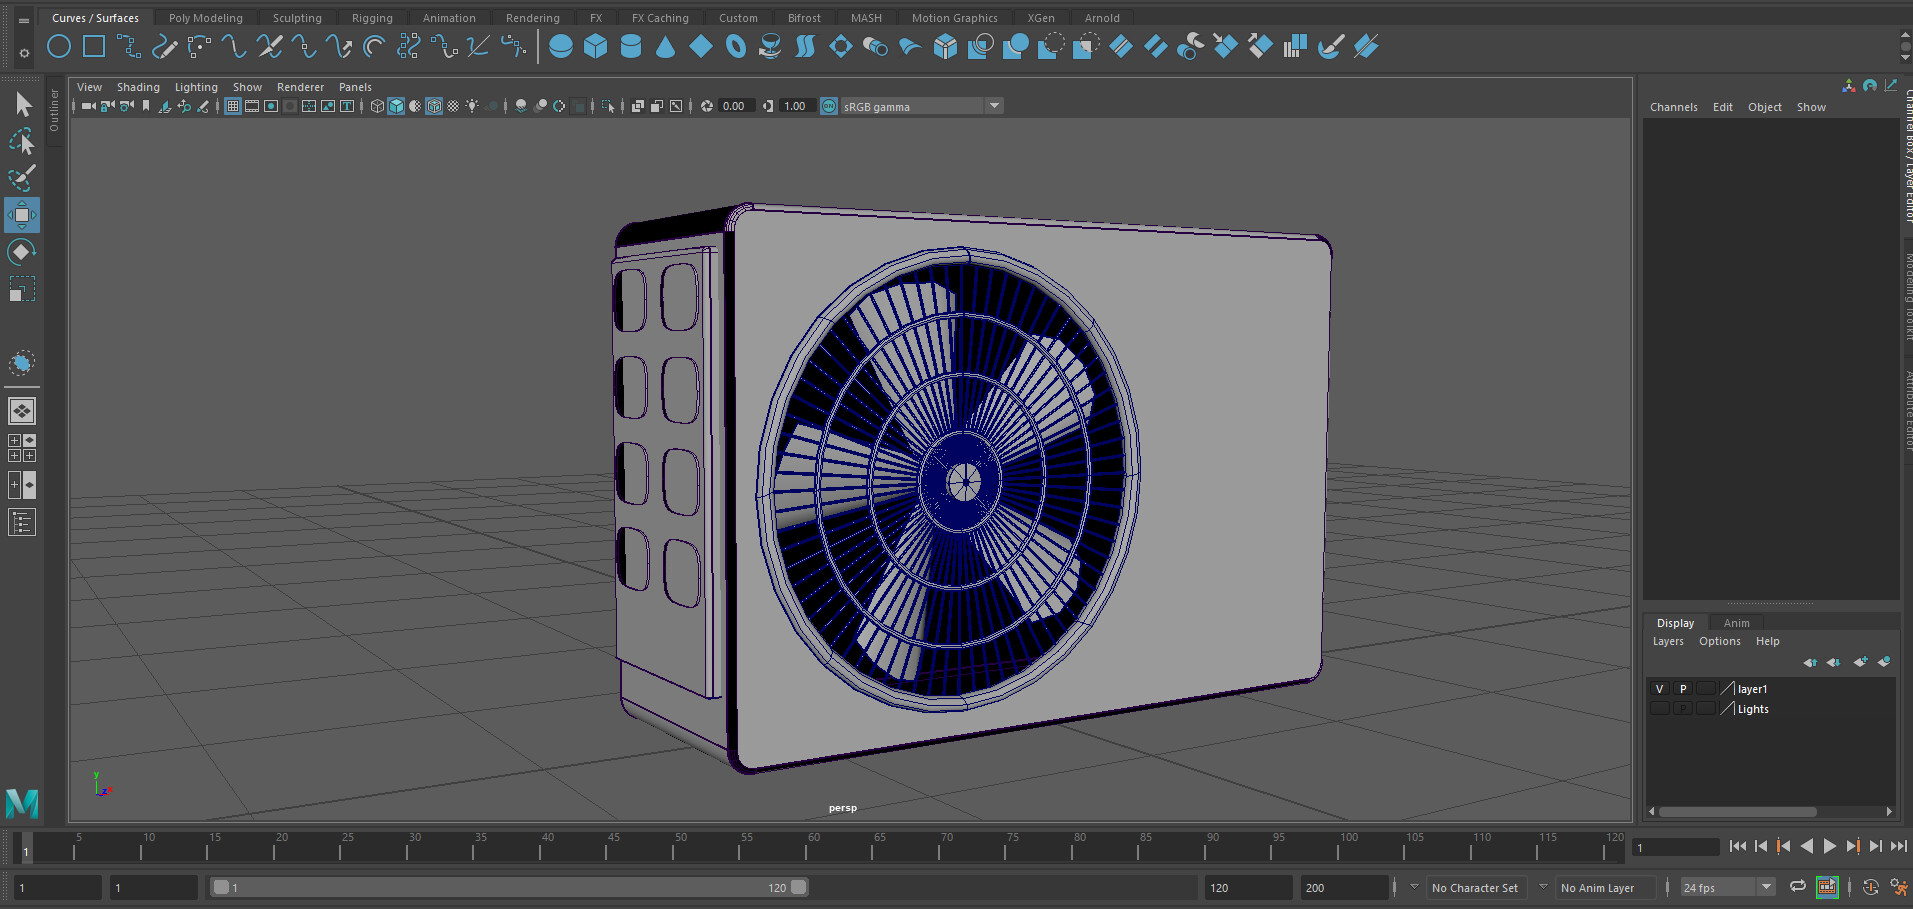Screen dimensions: 1913x909
Task: Activate the Move tool in the toolbox
Action: pos(22,215)
